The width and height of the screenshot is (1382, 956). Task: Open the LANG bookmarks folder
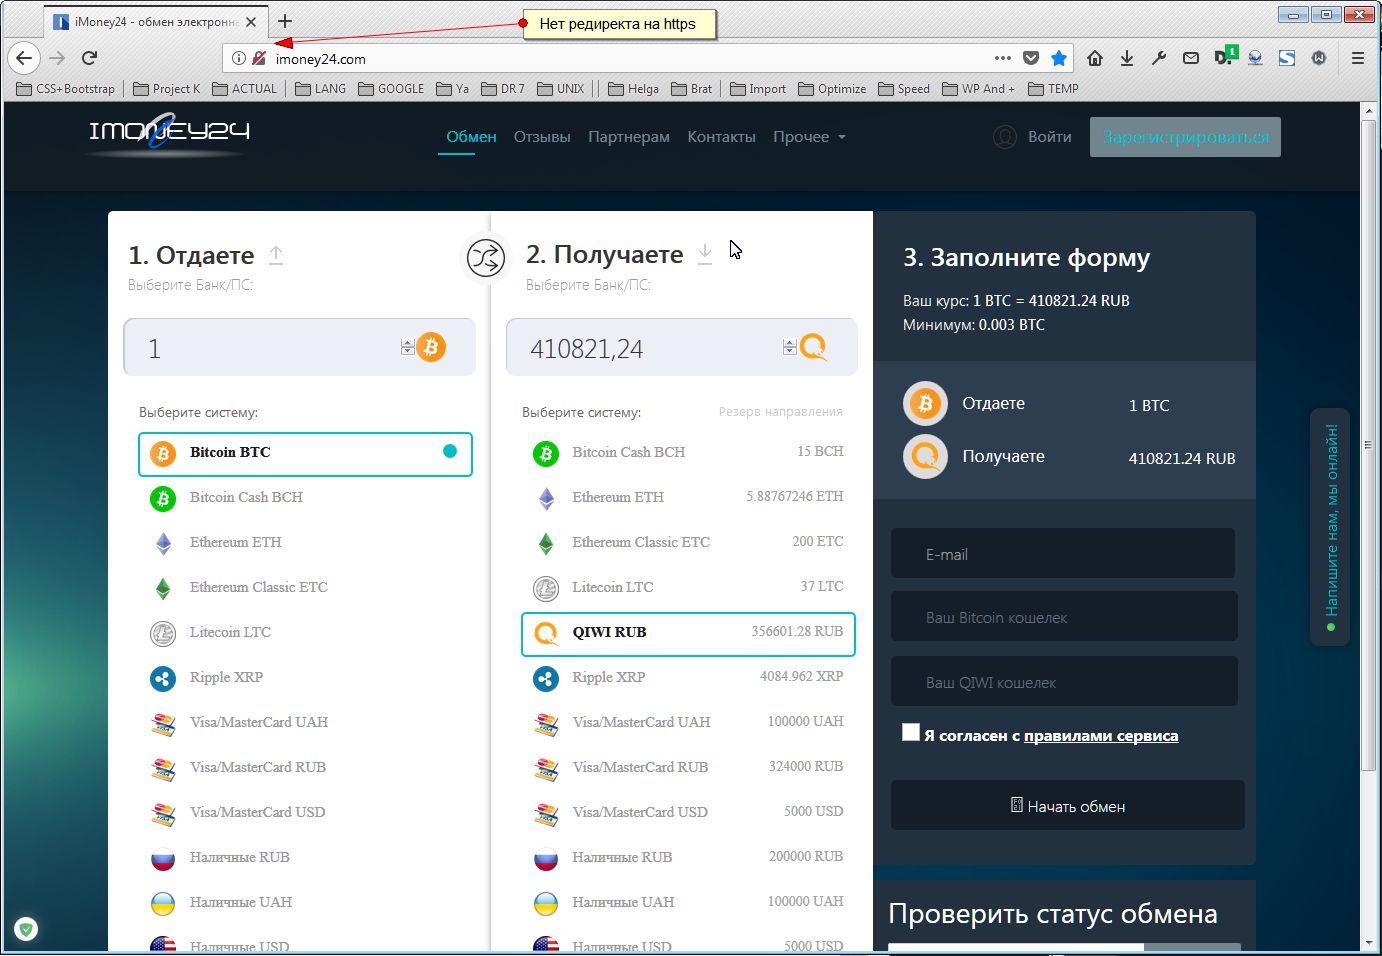(x=320, y=89)
